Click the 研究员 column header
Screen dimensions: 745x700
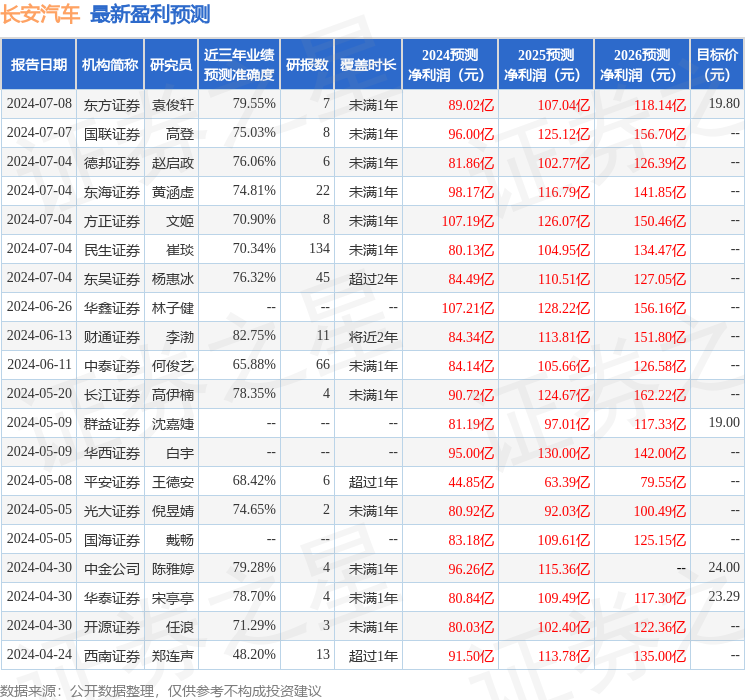tap(171, 64)
